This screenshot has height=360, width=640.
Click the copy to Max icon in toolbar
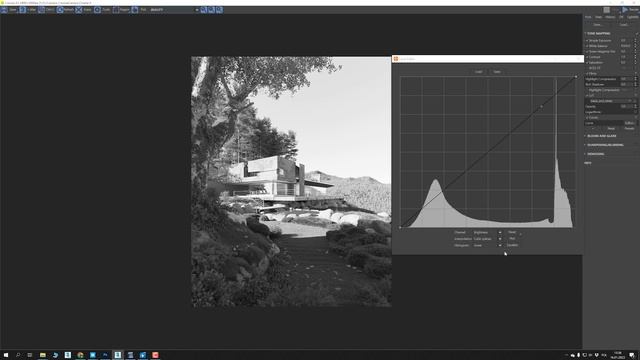23,9
